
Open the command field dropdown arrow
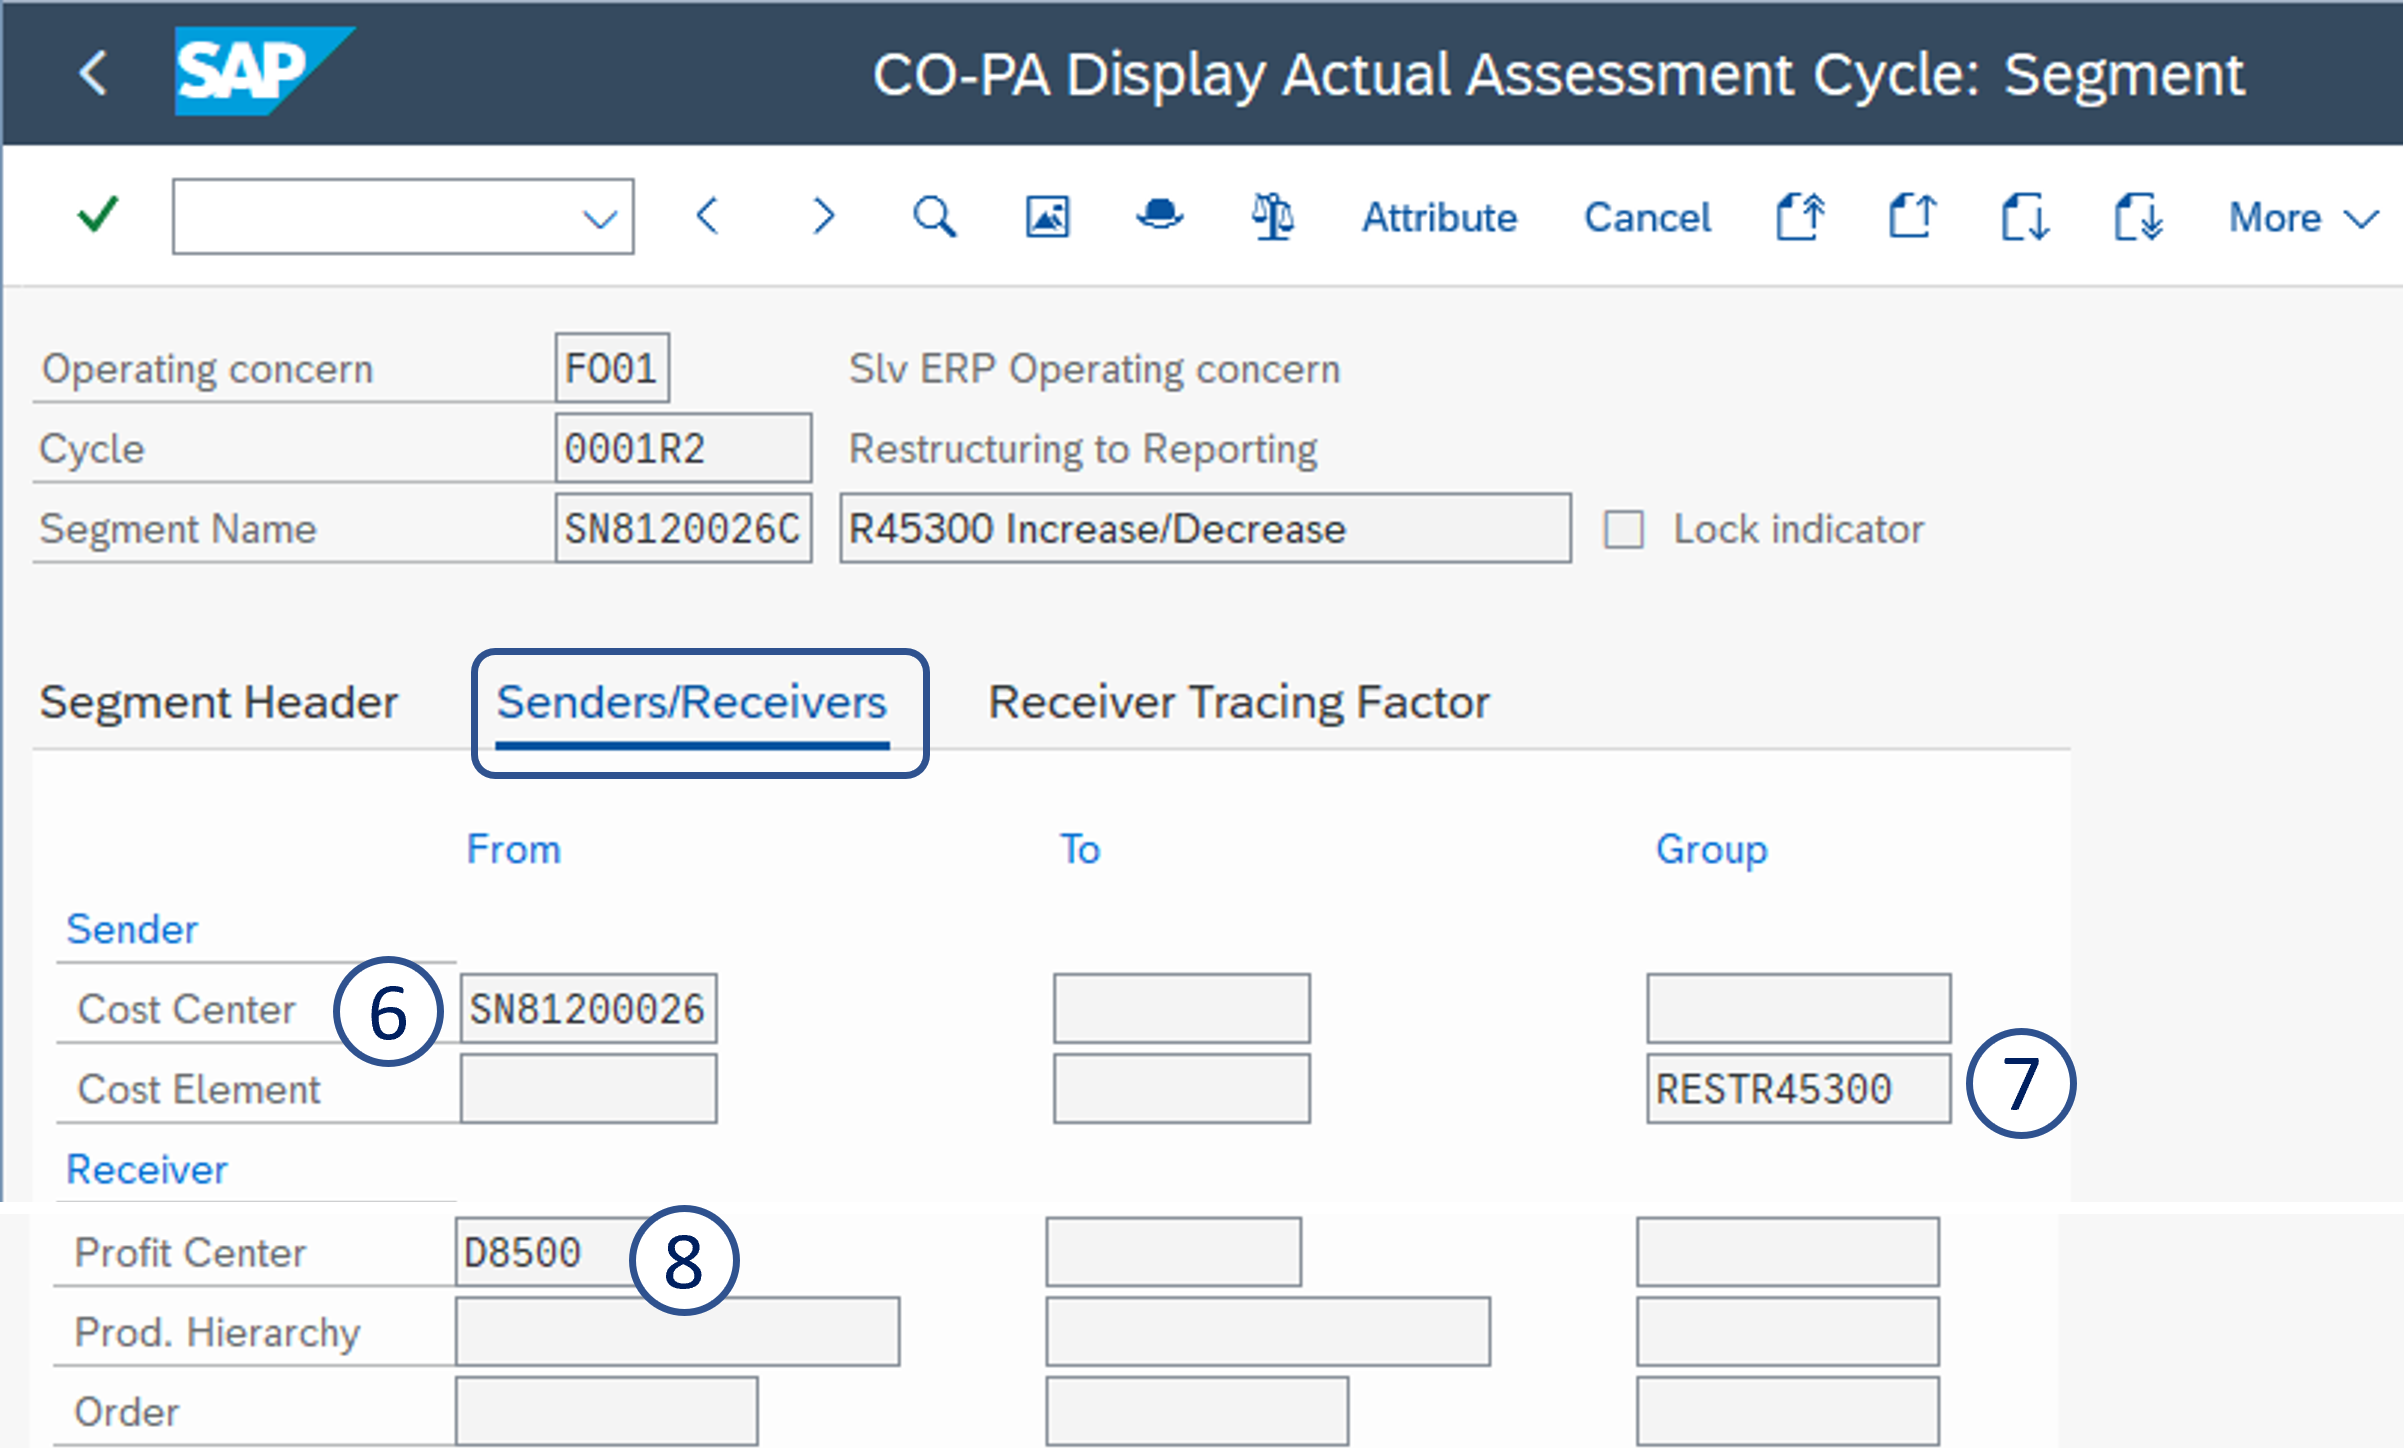599,218
